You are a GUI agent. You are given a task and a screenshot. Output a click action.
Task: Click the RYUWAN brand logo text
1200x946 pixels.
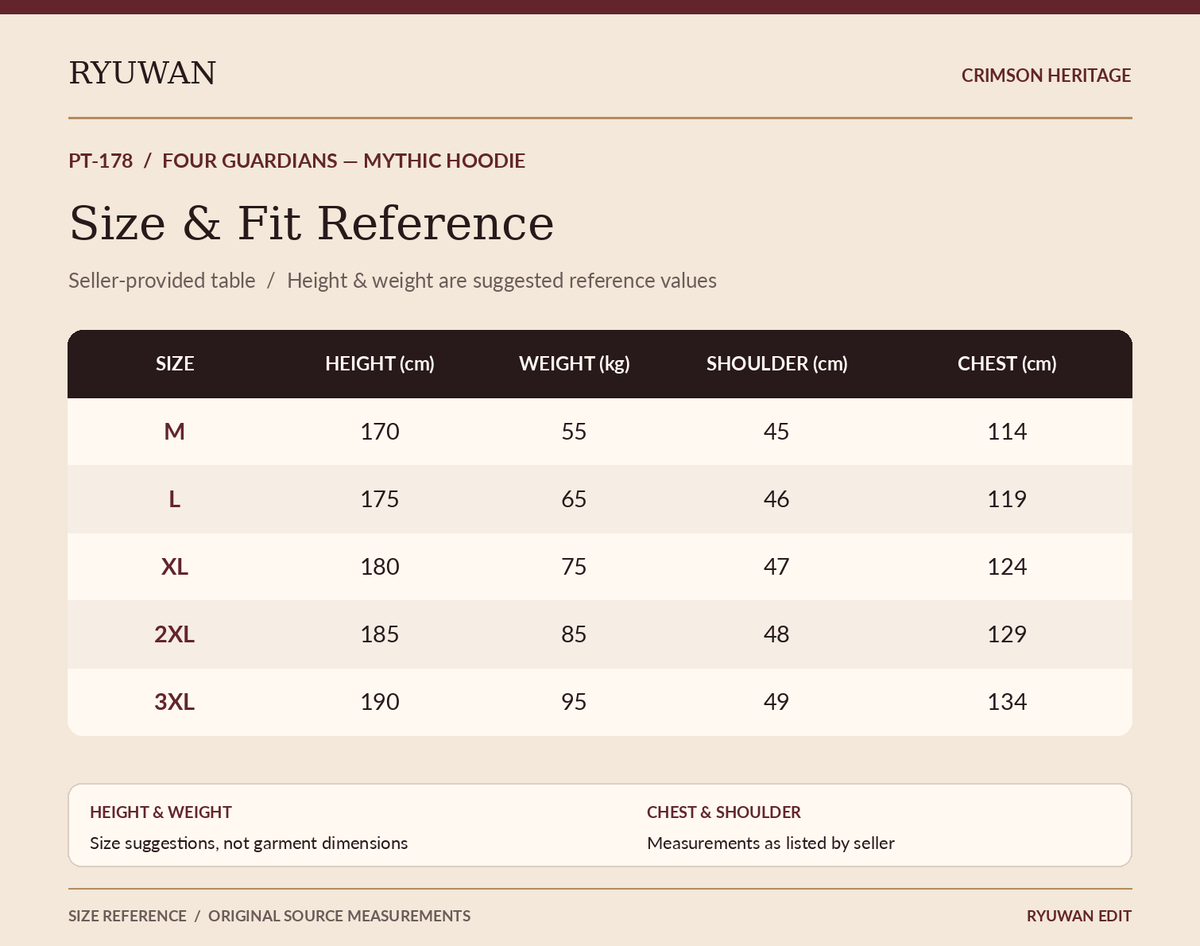pos(142,73)
